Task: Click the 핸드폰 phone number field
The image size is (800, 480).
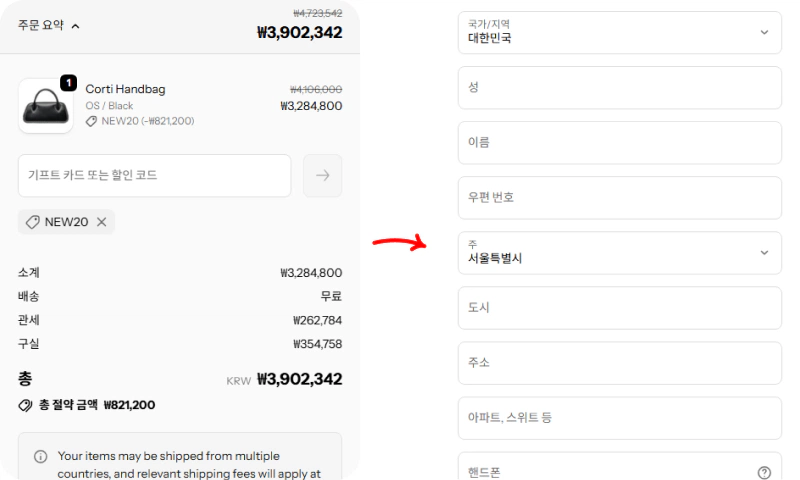Action: tap(600, 471)
